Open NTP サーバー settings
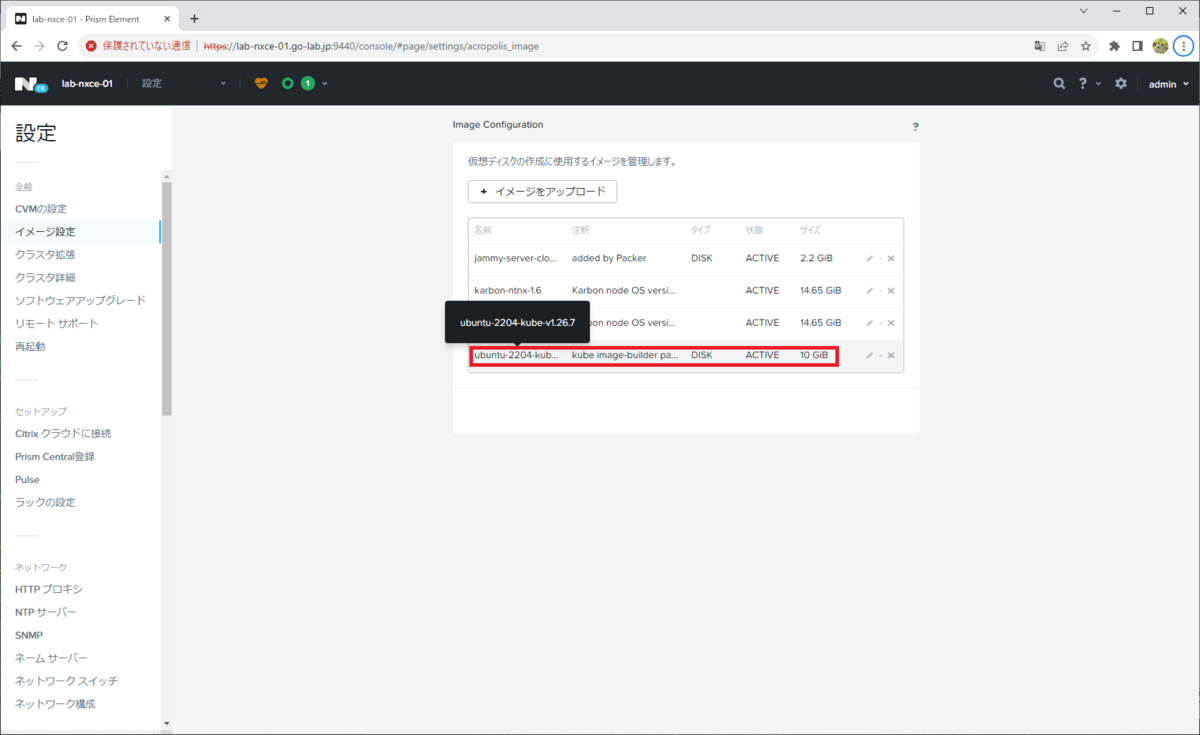Screen dimensions: 1200x735 (x=46, y=613)
